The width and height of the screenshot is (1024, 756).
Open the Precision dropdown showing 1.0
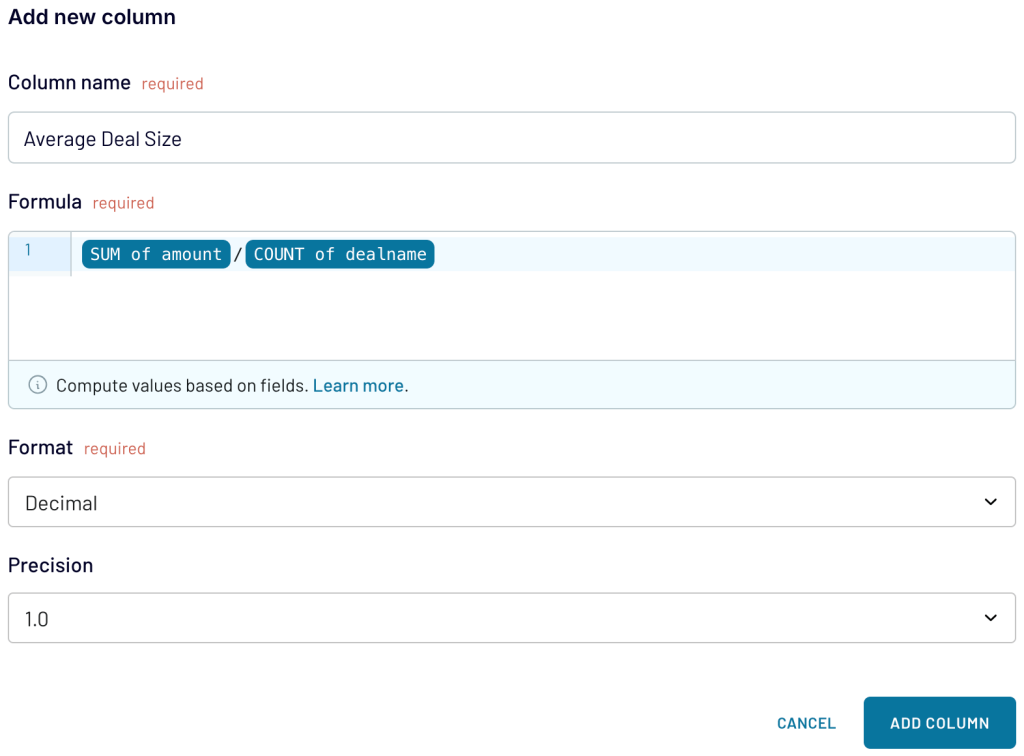point(511,618)
